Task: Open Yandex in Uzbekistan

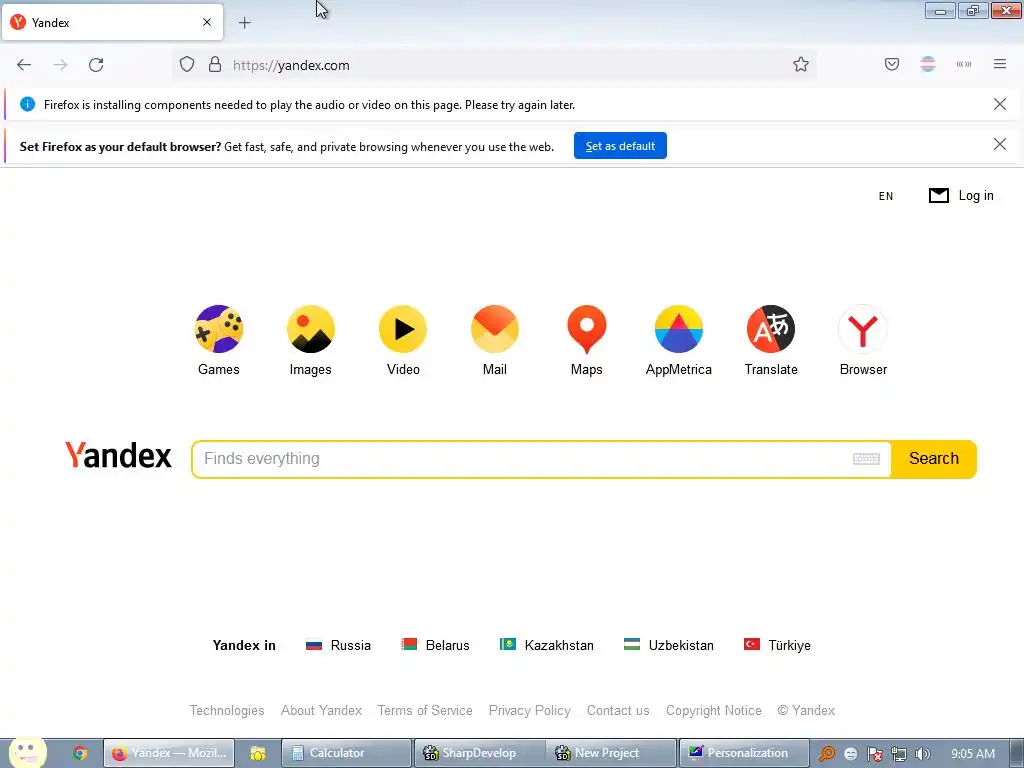Action: 669,645
